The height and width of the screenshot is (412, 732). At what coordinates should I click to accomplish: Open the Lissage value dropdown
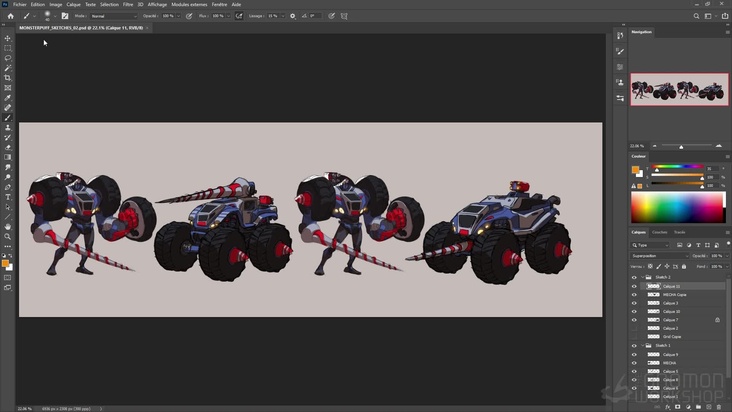(x=283, y=16)
